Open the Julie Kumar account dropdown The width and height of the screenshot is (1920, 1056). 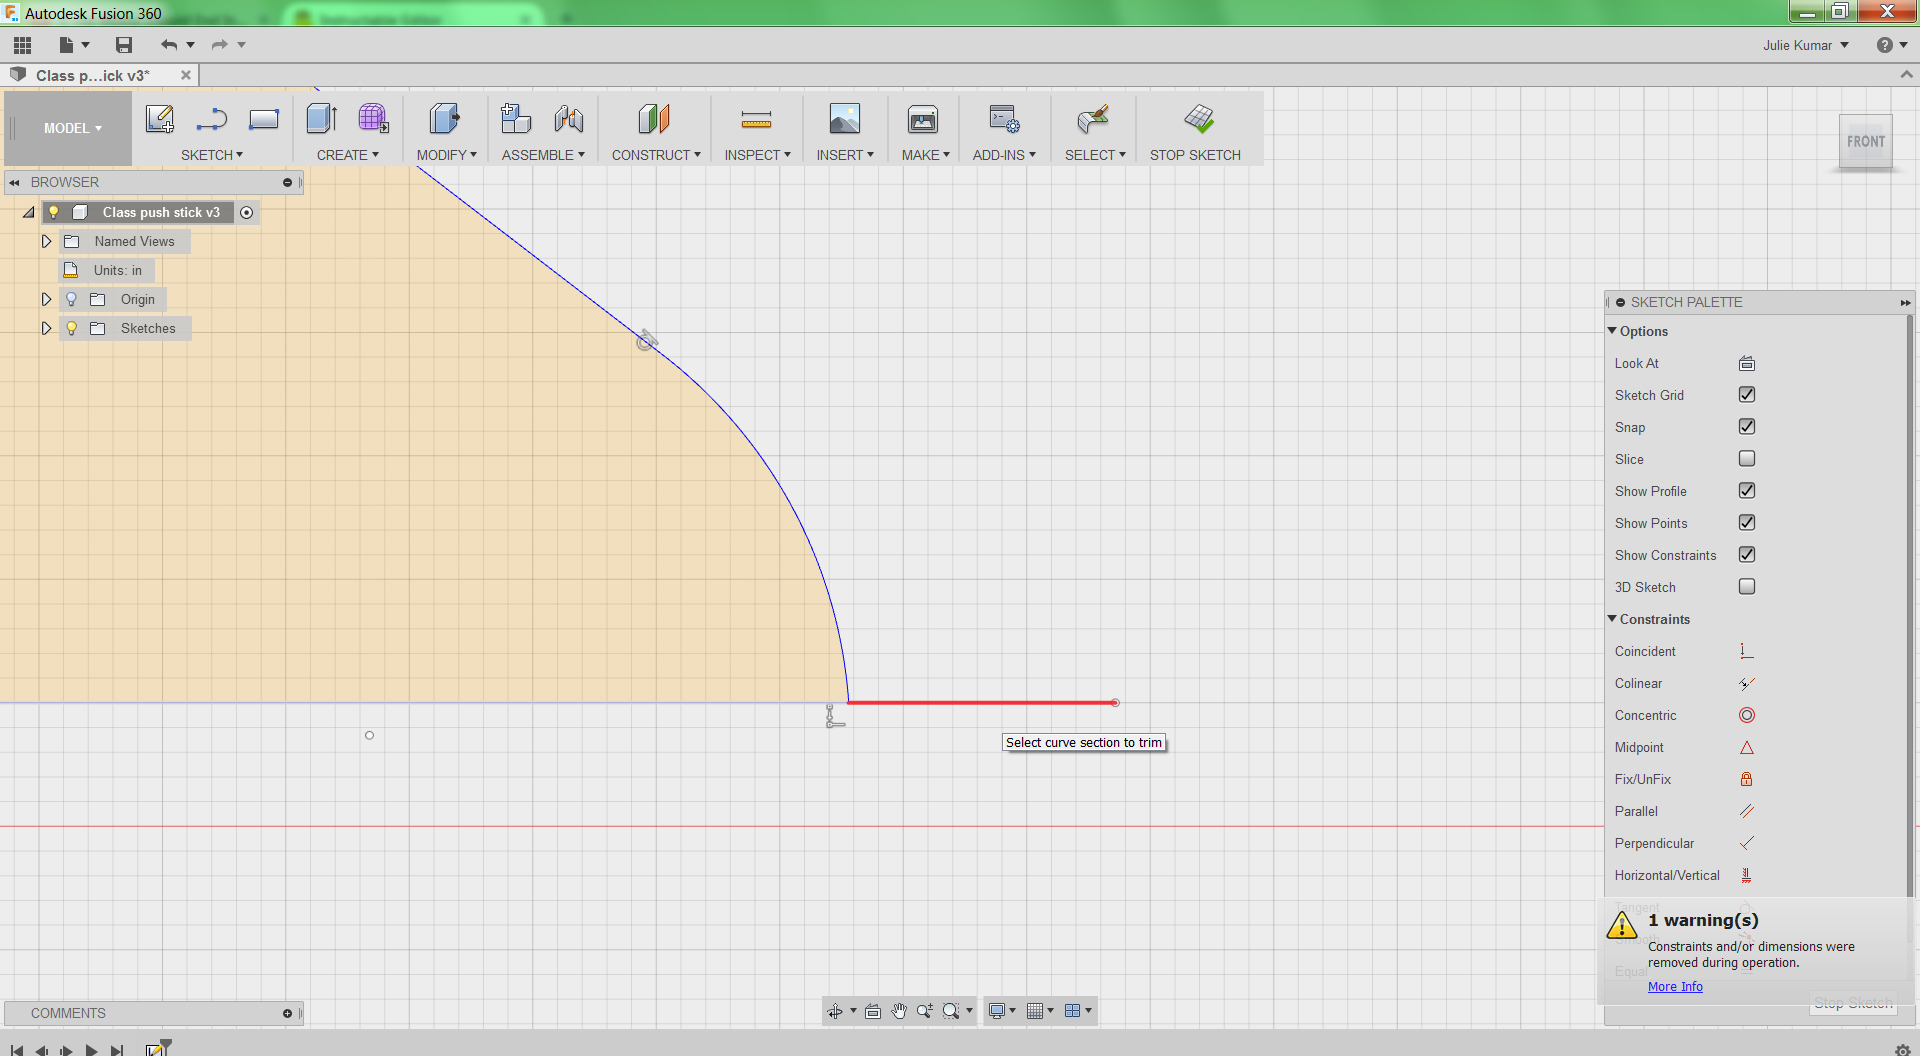click(1805, 45)
